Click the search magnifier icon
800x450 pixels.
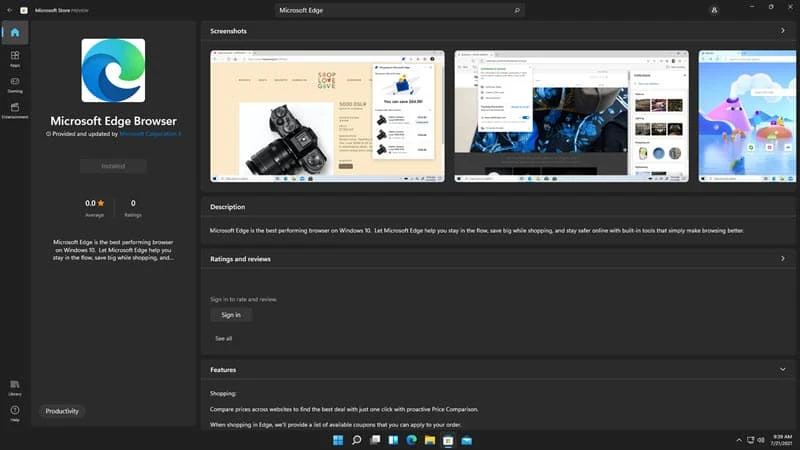(517, 10)
